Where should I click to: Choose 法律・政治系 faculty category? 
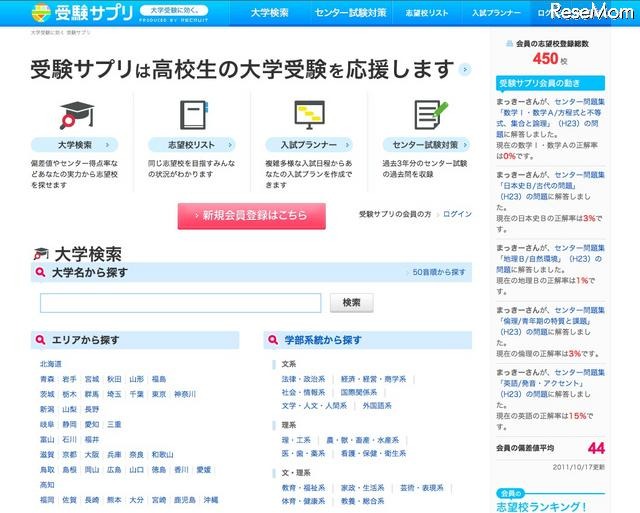point(303,379)
